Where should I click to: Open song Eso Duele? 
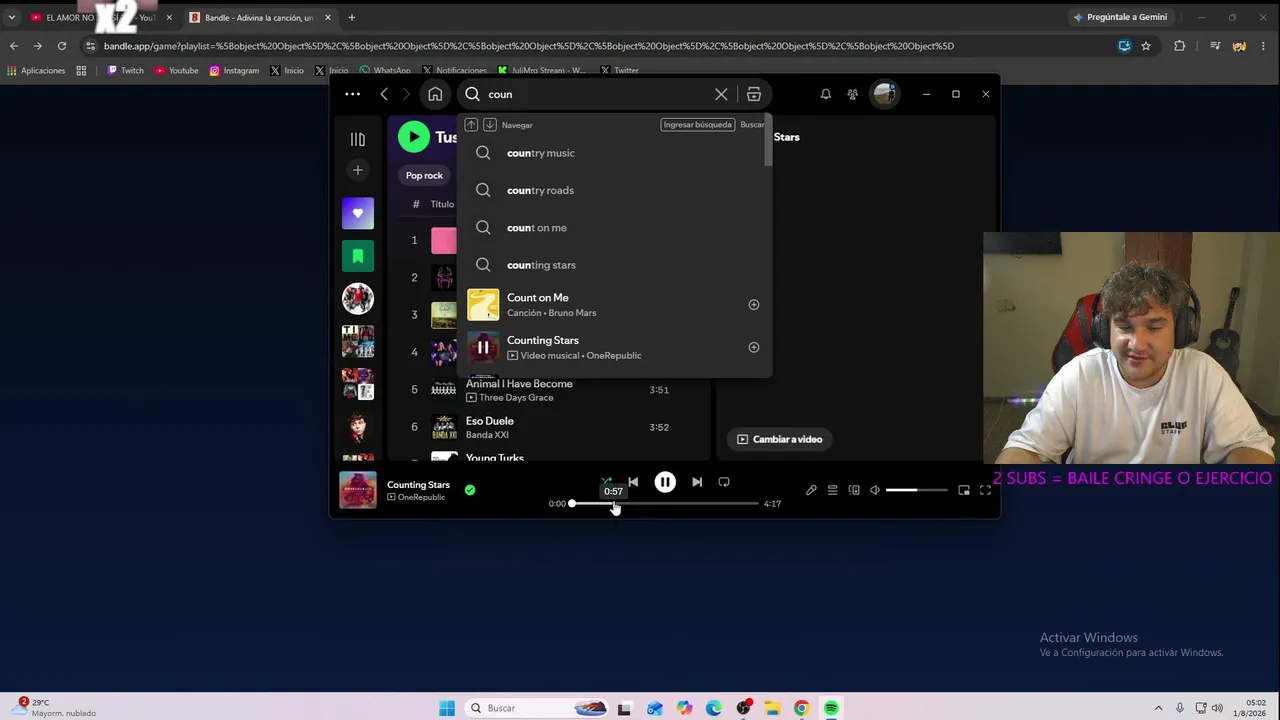pyautogui.click(x=490, y=421)
